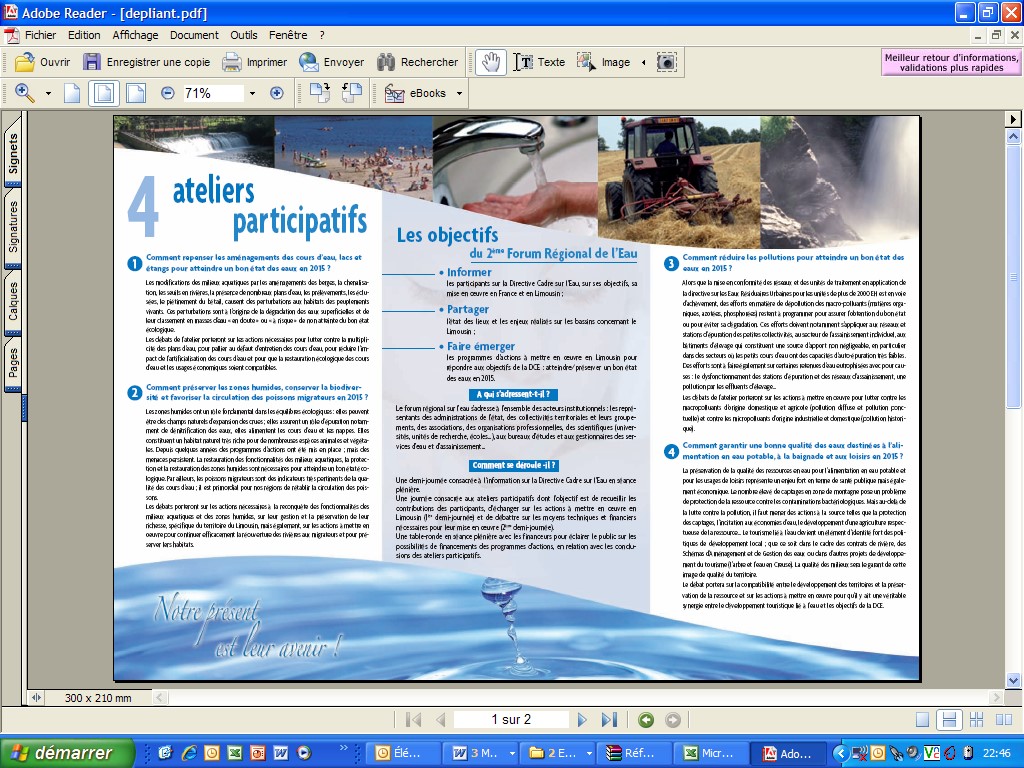Expand the zoom tool dropdown arrow

[x=48, y=93]
